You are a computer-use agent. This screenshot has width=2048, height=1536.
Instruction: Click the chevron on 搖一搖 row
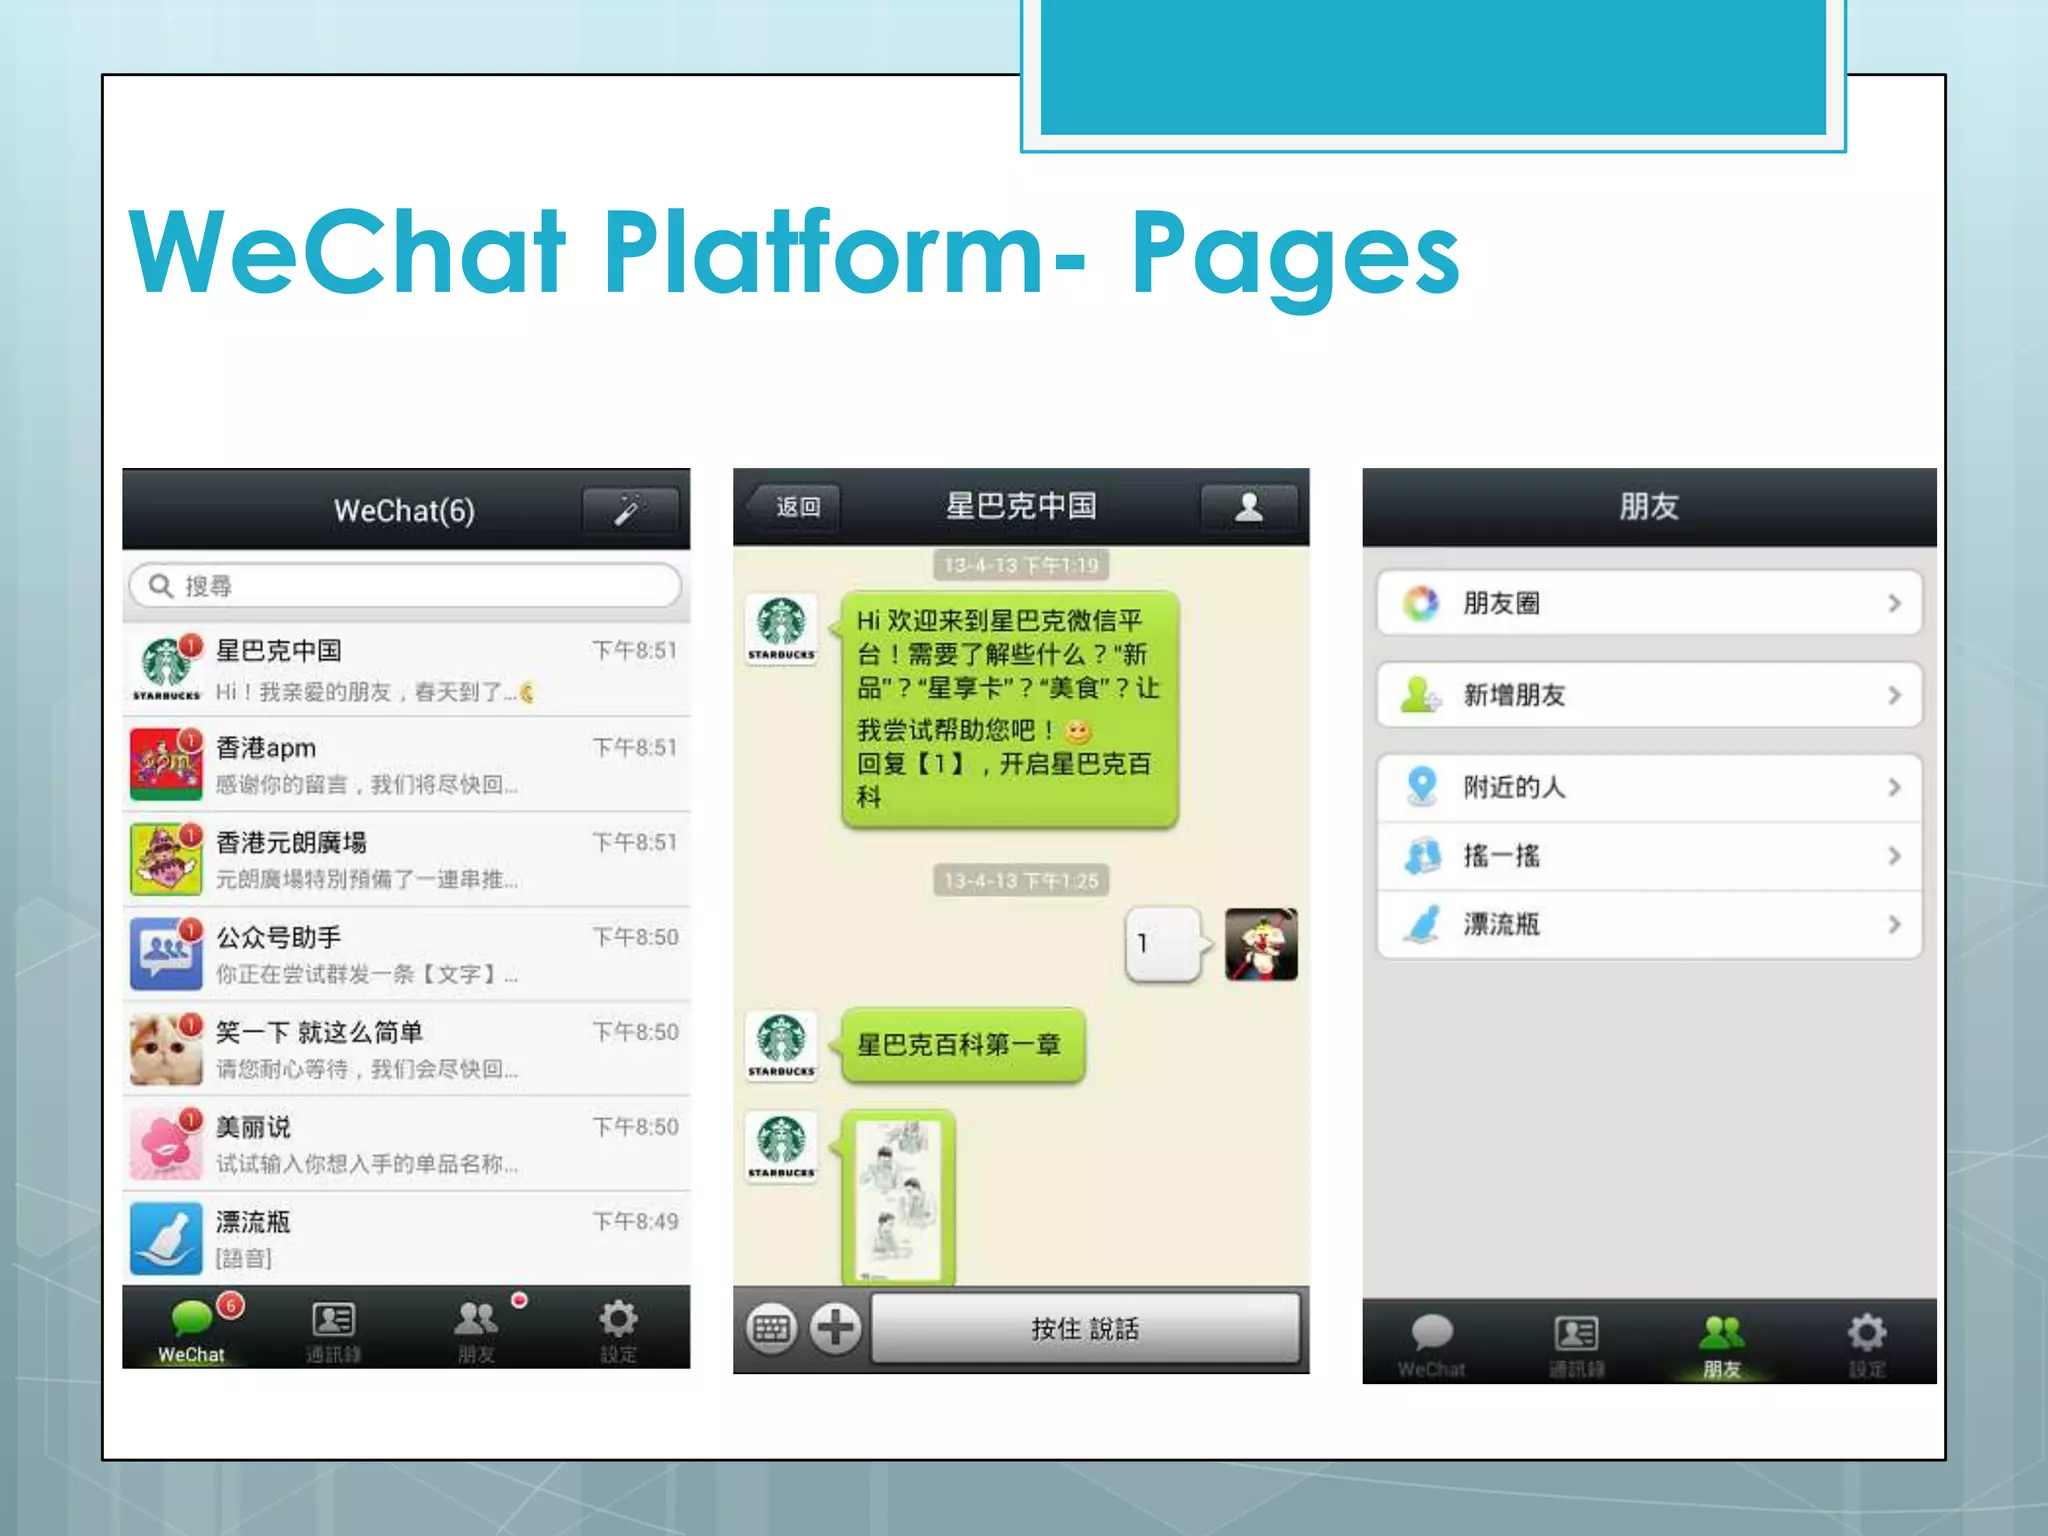(1894, 856)
